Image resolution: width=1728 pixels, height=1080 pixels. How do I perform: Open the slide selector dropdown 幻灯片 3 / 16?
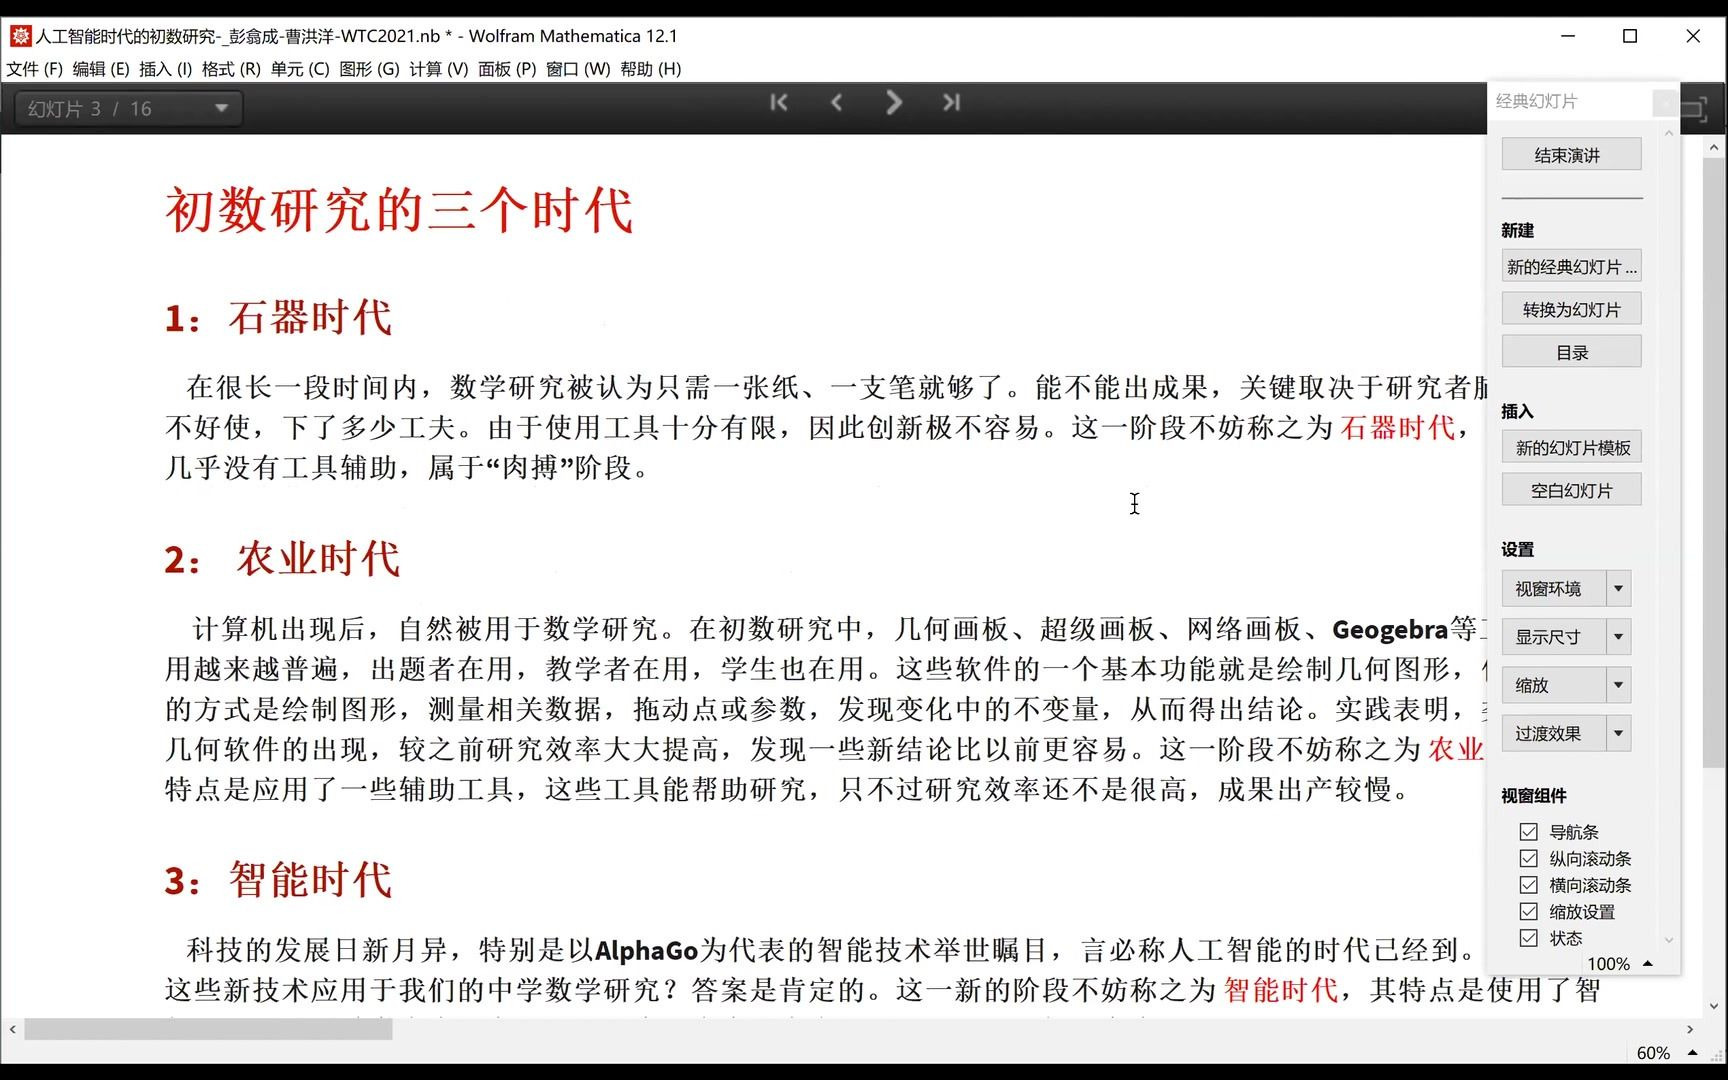(128, 109)
